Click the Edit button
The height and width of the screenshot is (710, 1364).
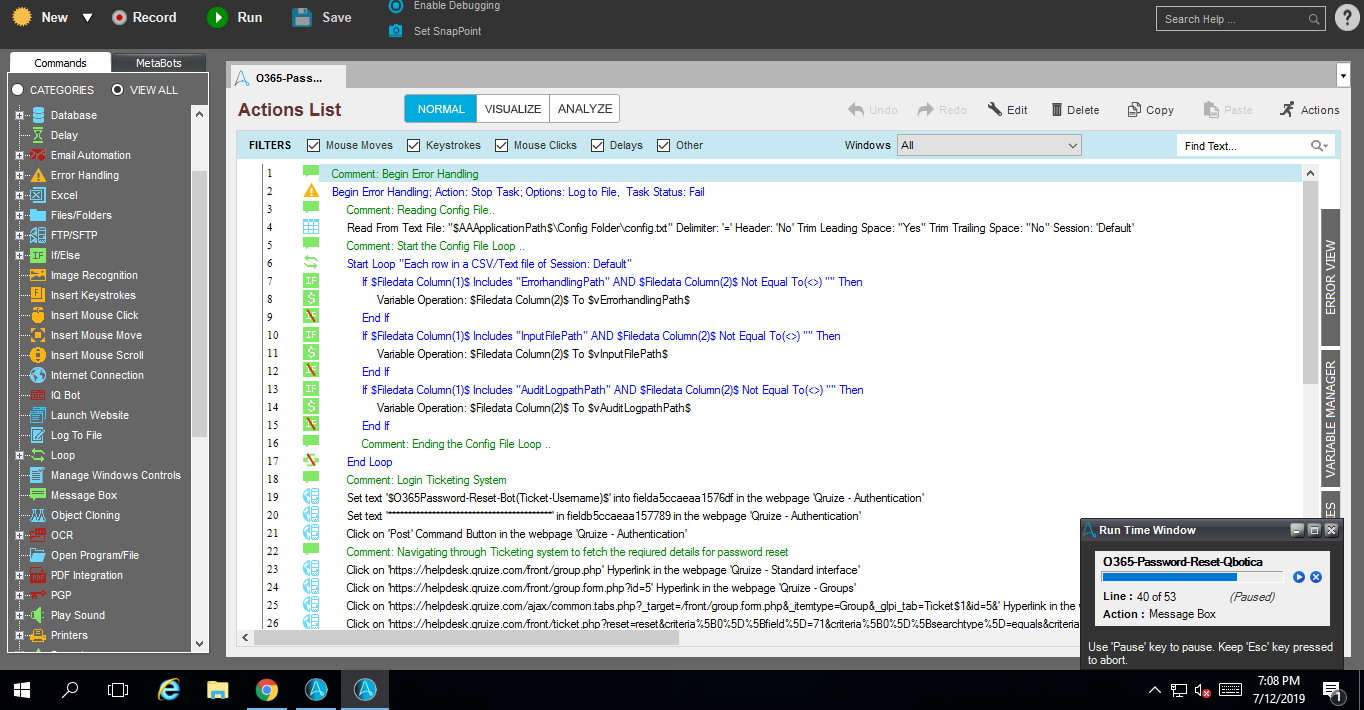(1008, 110)
